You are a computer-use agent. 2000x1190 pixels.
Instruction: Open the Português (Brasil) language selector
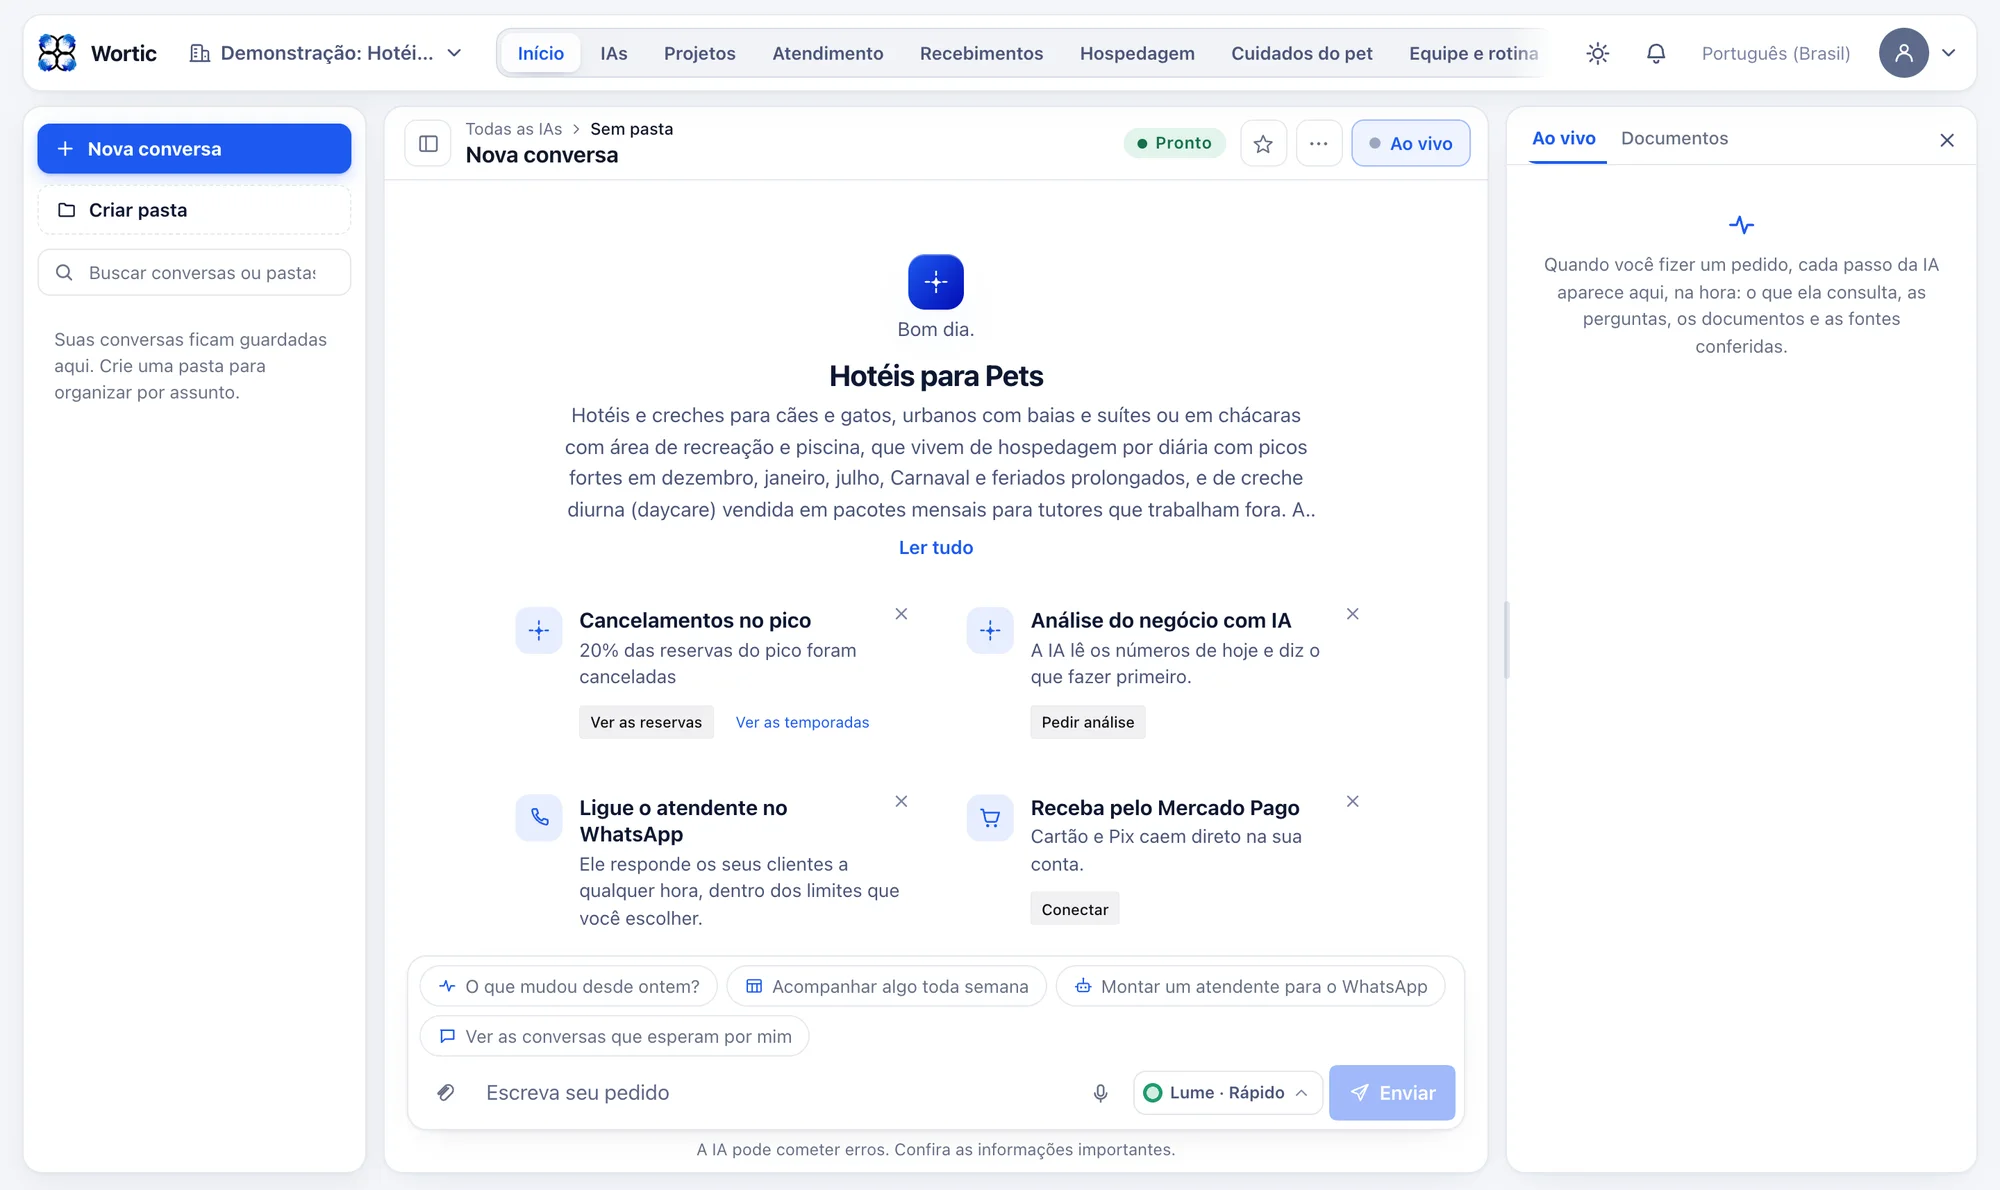[1776, 53]
